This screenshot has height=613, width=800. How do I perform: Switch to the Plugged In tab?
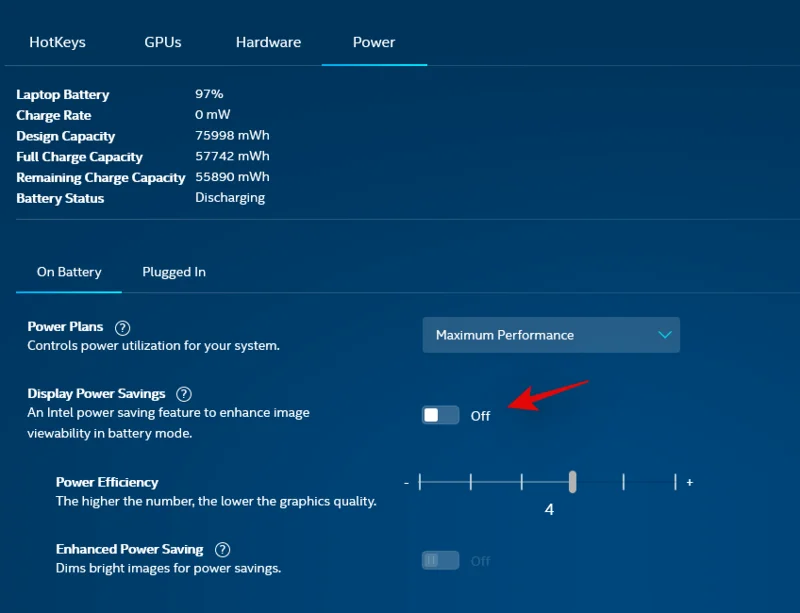tap(173, 271)
